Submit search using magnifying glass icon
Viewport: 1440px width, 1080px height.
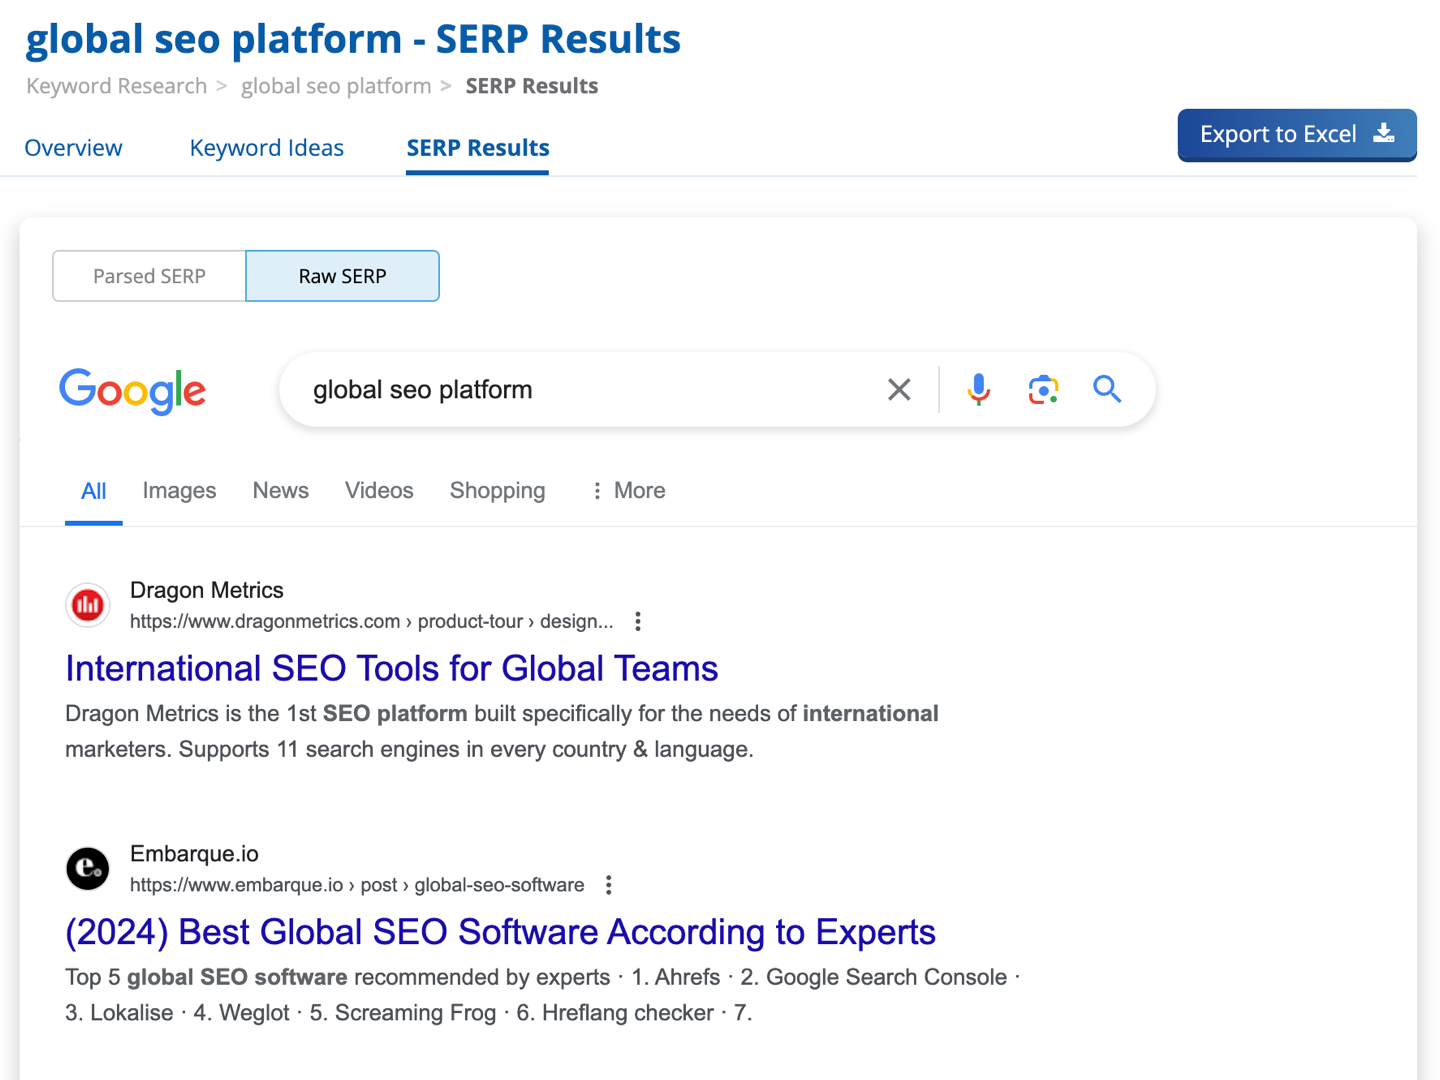[x=1107, y=389]
